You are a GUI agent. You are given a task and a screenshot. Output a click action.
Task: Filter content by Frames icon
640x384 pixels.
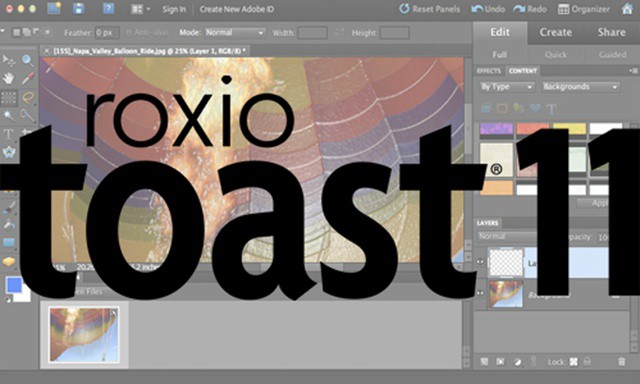tap(502, 108)
